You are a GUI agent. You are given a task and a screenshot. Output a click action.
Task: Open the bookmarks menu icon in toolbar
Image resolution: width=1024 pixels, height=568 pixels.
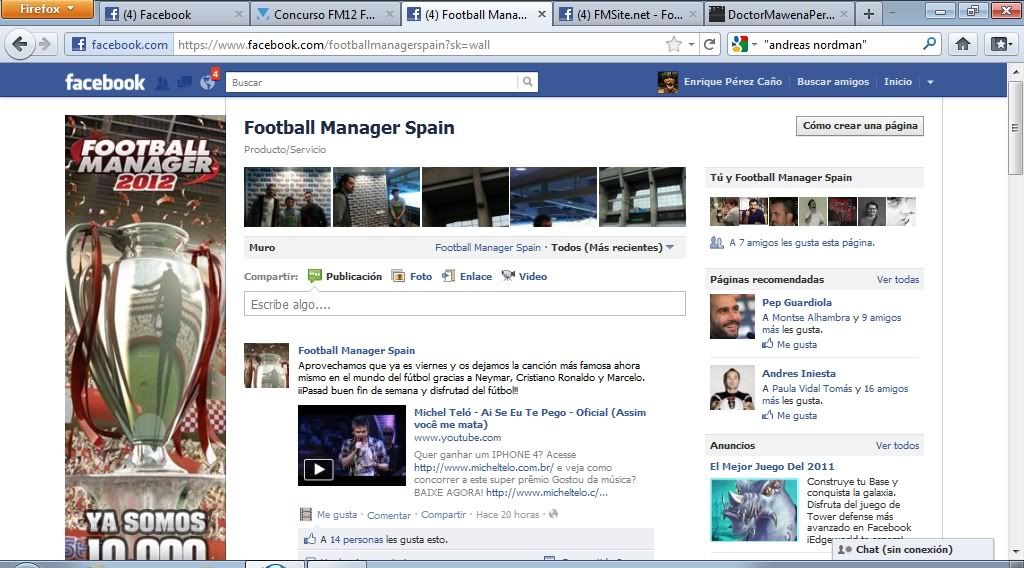[1000, 44]
